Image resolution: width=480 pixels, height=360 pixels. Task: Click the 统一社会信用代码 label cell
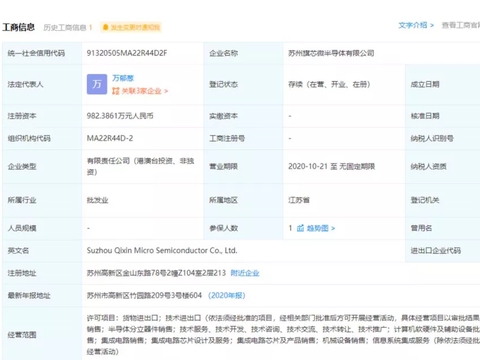coord(42,53)
